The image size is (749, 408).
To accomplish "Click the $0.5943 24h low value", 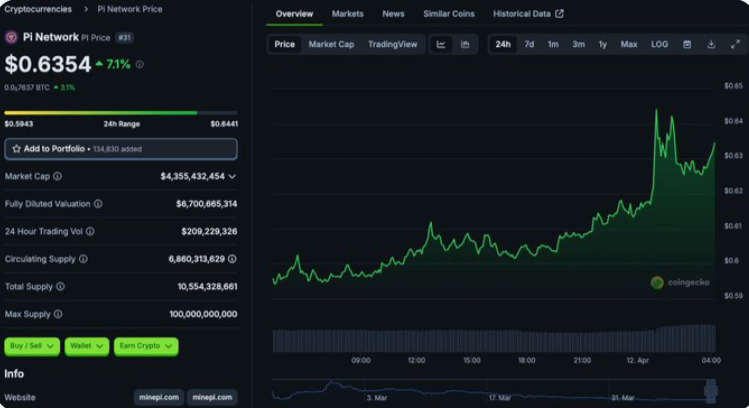I will pyautogui.click(x=19, y=124).
